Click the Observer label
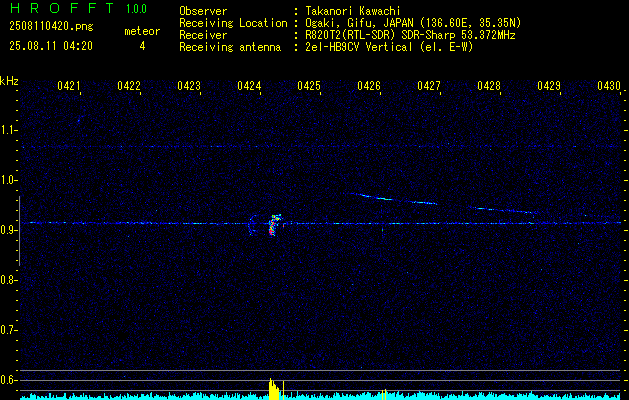 click(203, 11)
